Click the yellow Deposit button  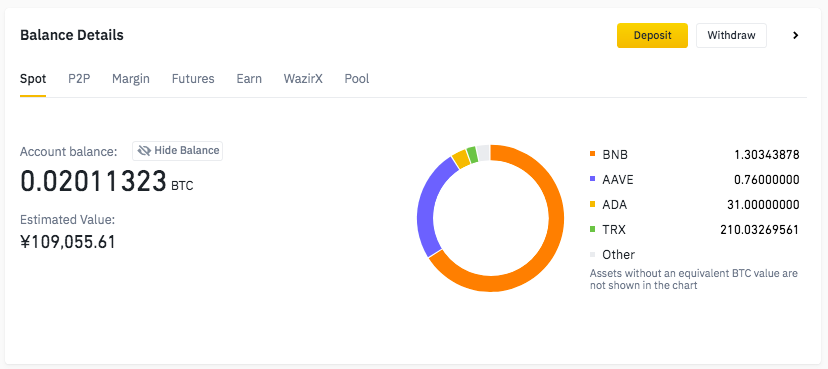click(652, 35)
